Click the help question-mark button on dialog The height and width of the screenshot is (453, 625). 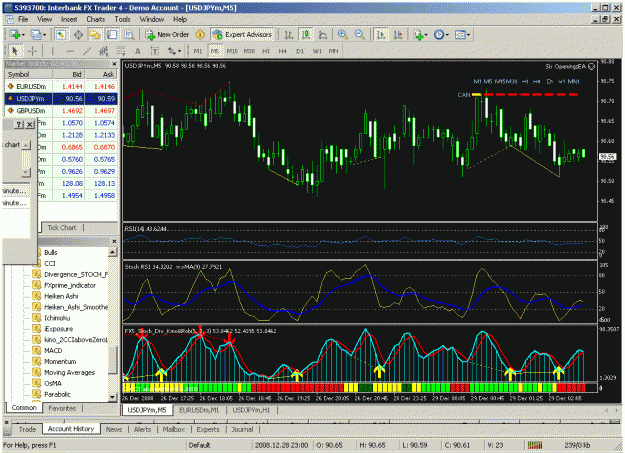tap(19, 124)
